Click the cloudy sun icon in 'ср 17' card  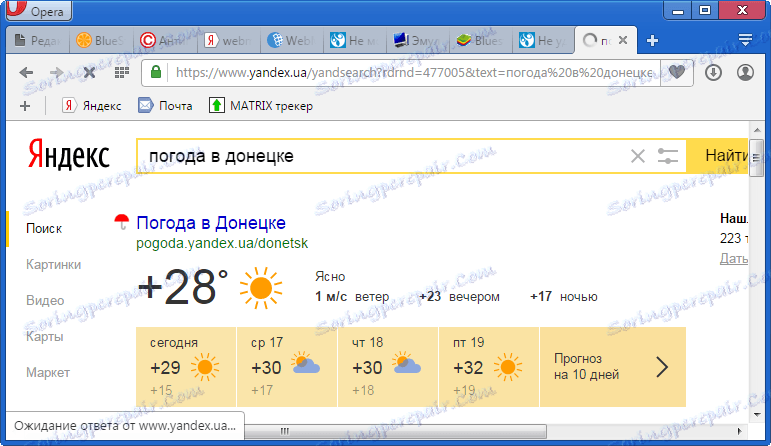(x=305, y=363)
